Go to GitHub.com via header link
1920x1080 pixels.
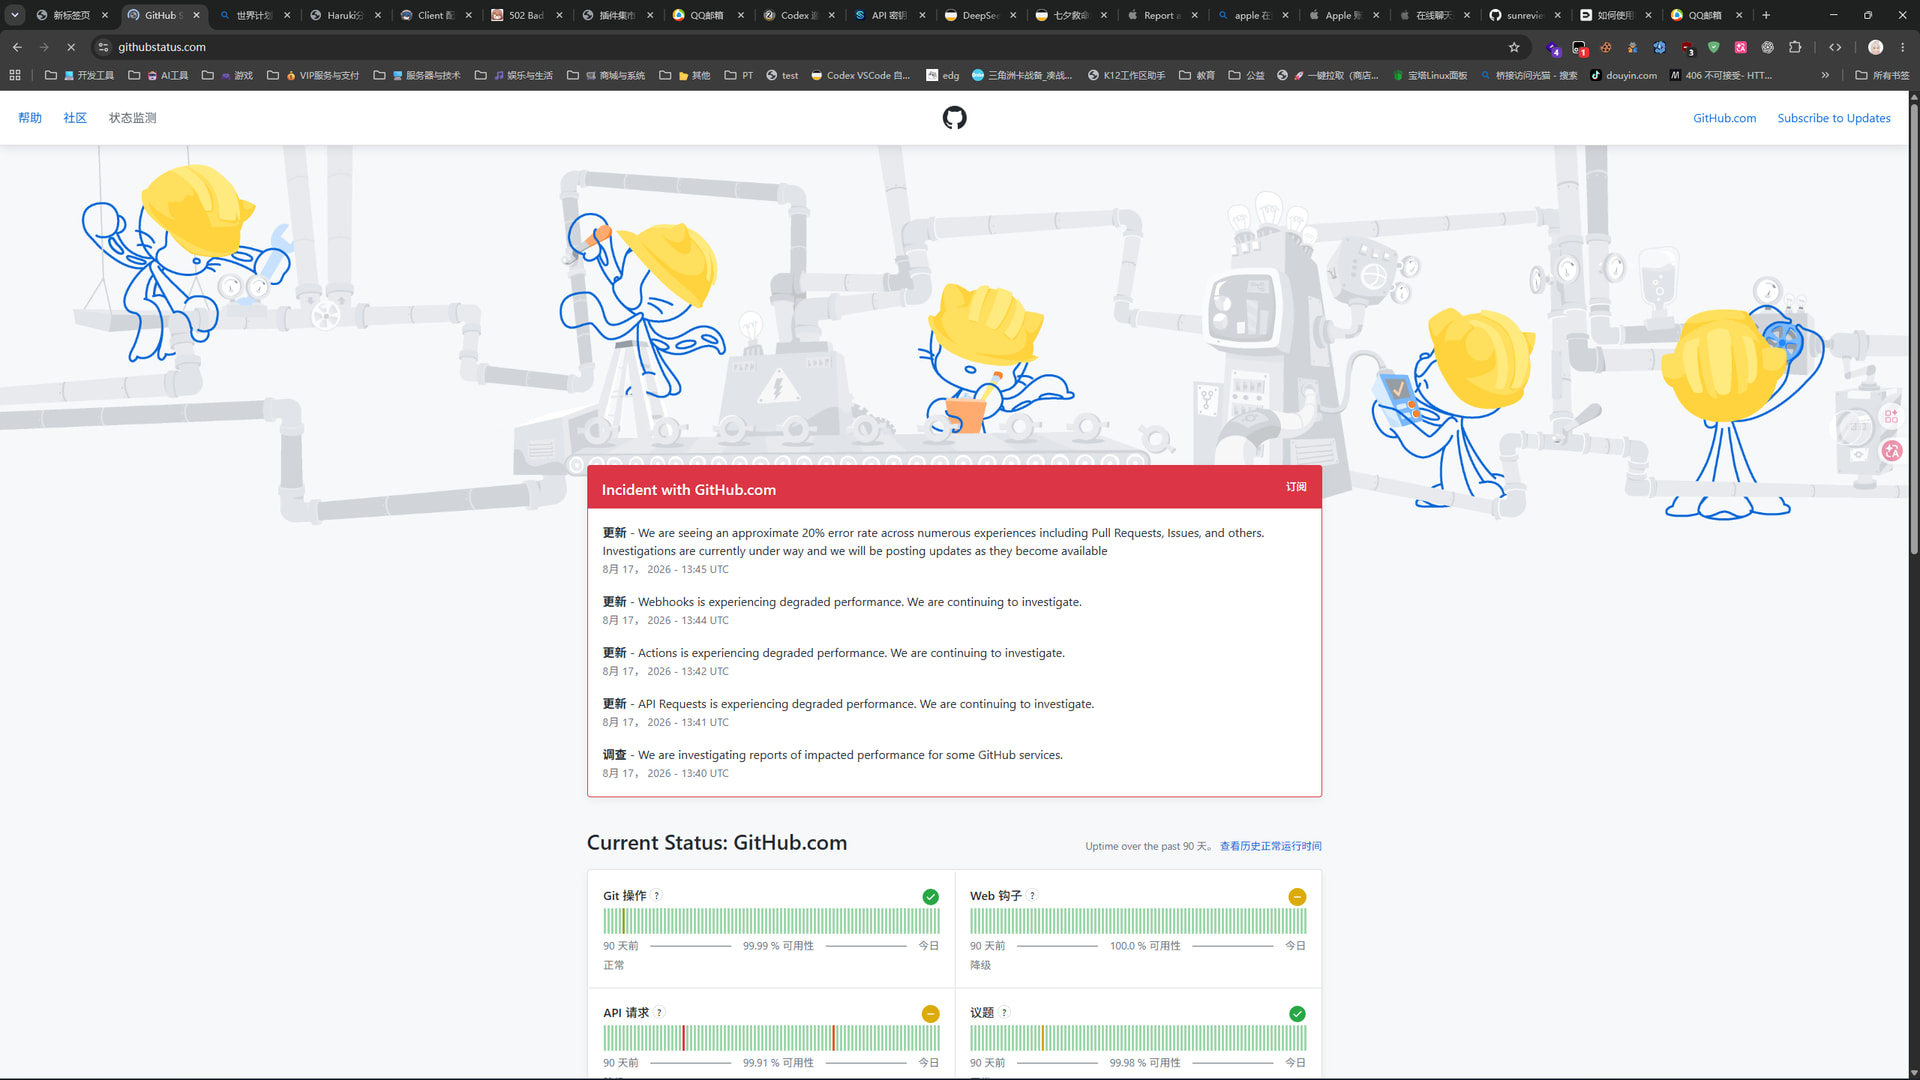pos(1724,118)
